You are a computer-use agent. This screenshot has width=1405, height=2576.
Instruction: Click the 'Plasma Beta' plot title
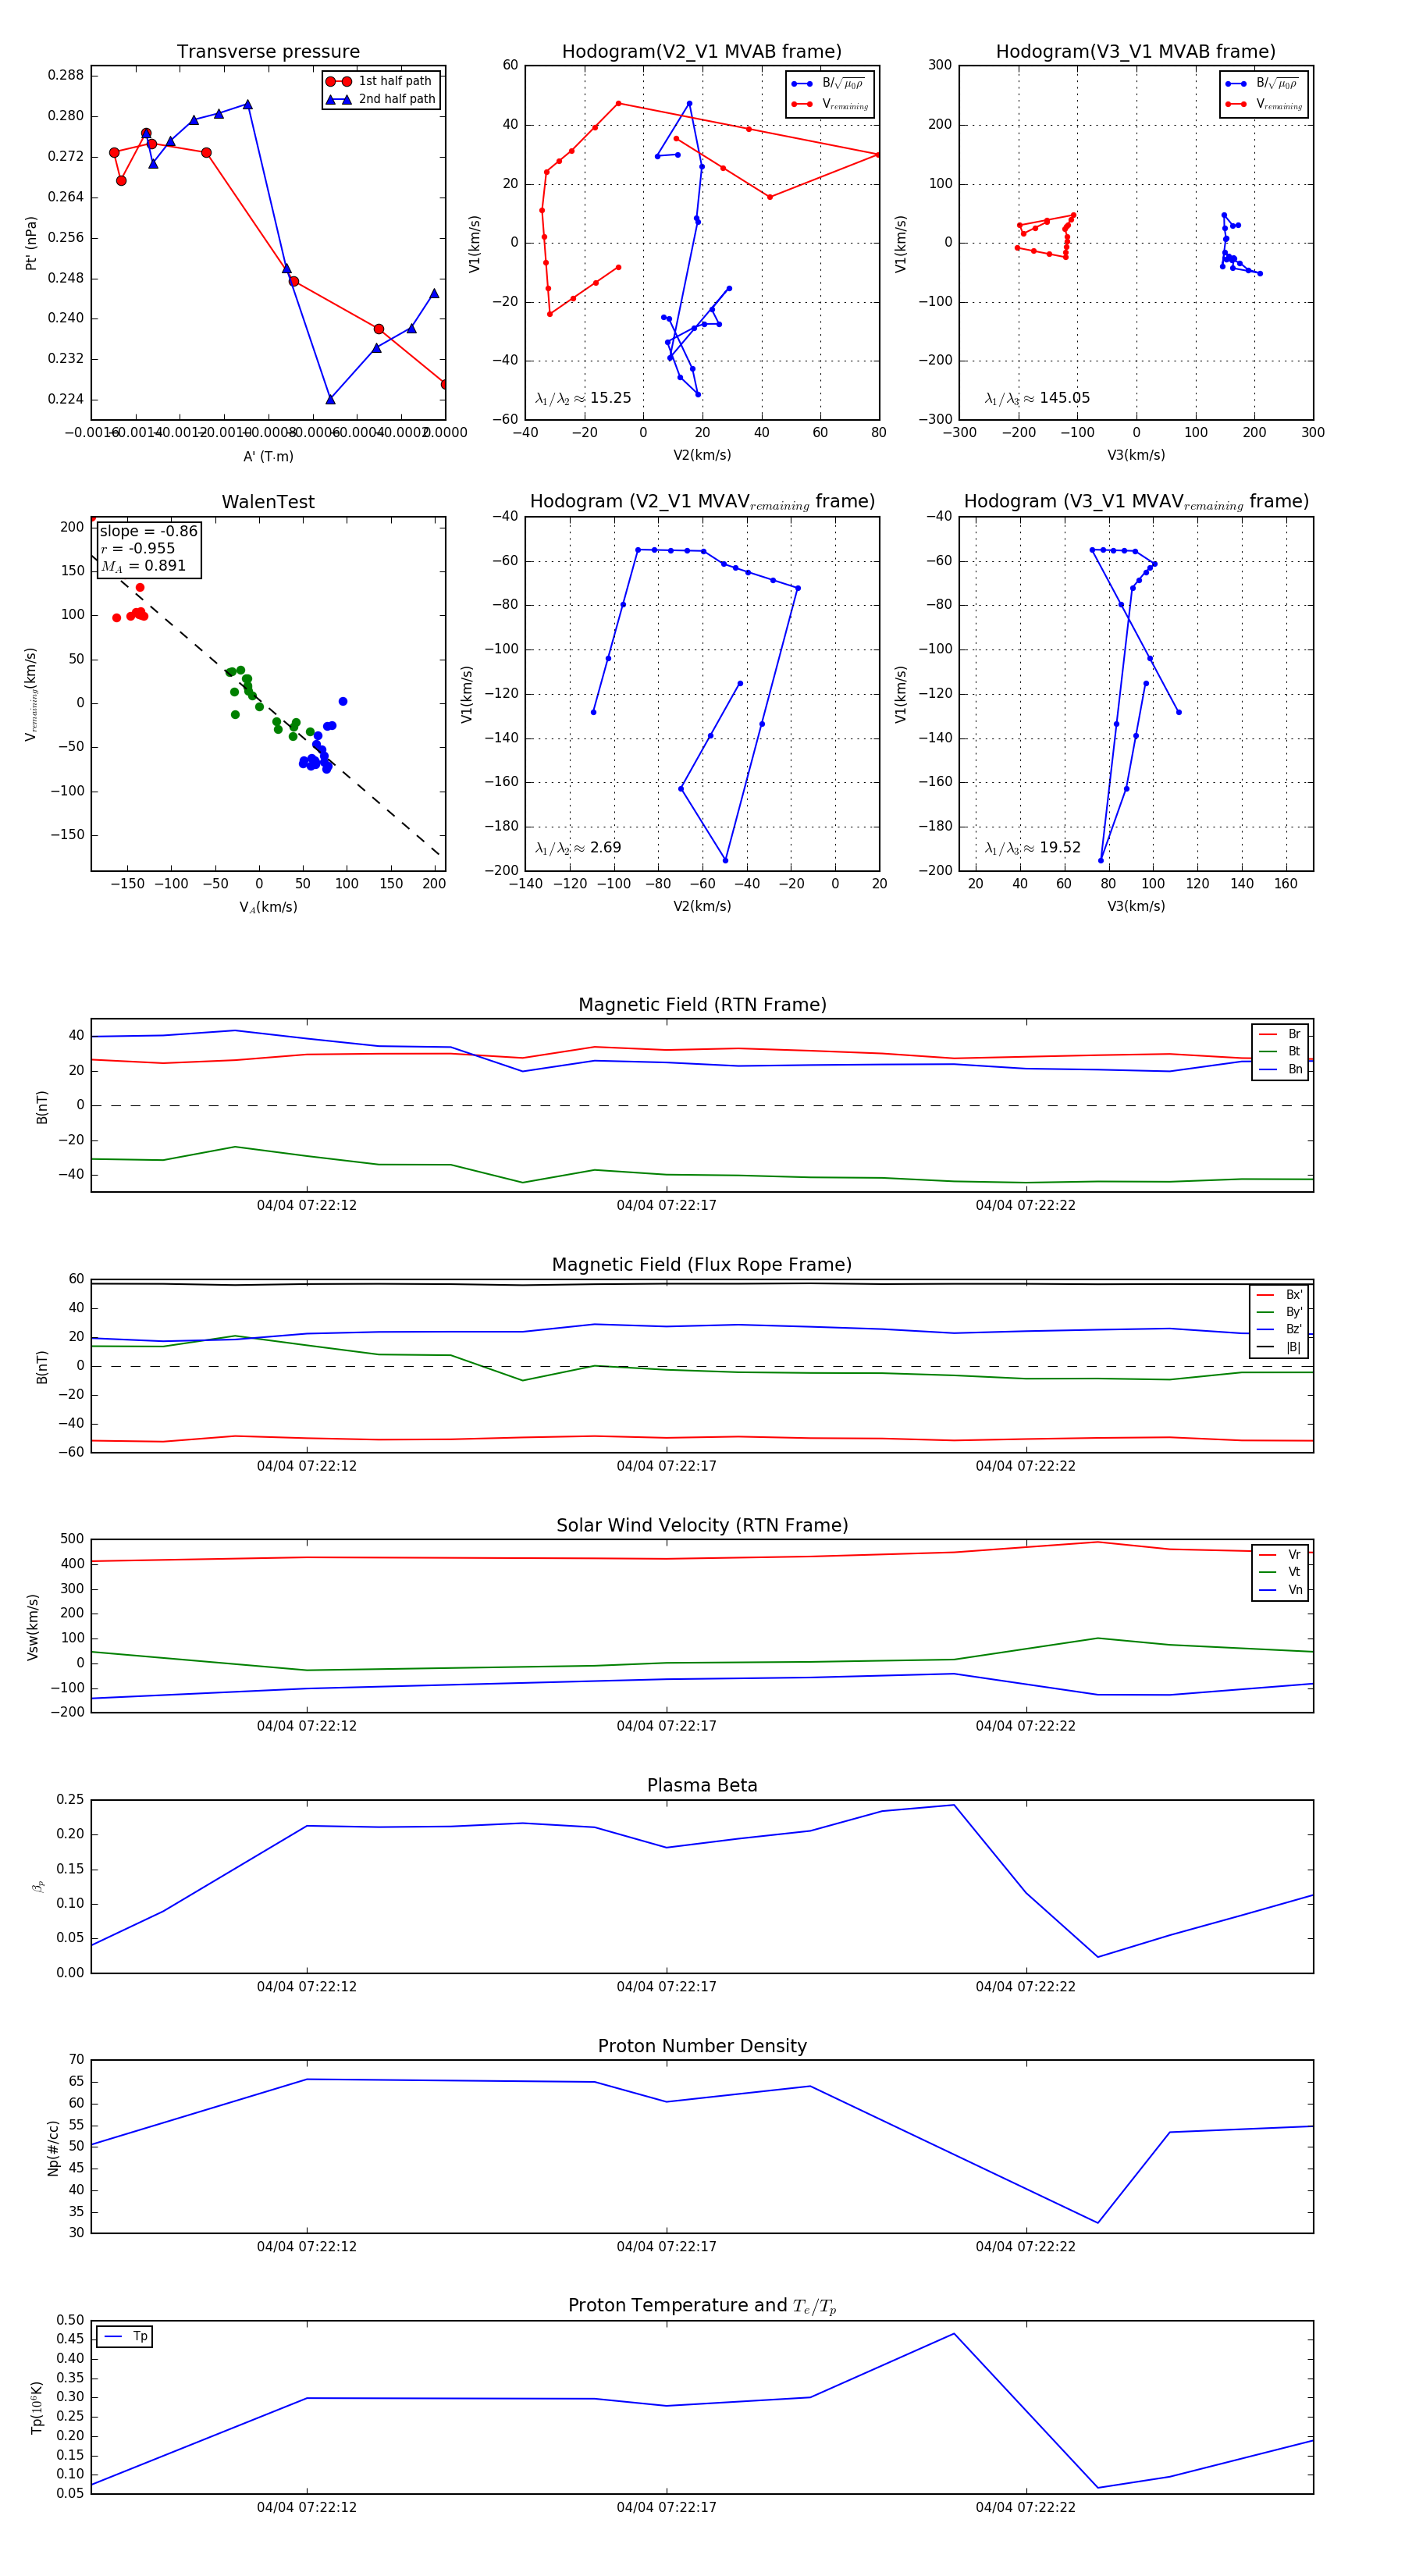pyautogui.click(x=702, y=1785)
